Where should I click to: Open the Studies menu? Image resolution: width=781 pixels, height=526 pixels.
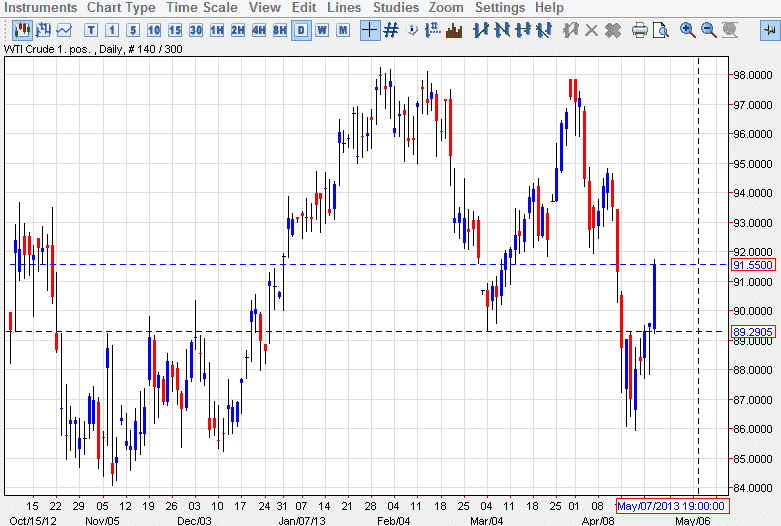click(x=396, y=8)
